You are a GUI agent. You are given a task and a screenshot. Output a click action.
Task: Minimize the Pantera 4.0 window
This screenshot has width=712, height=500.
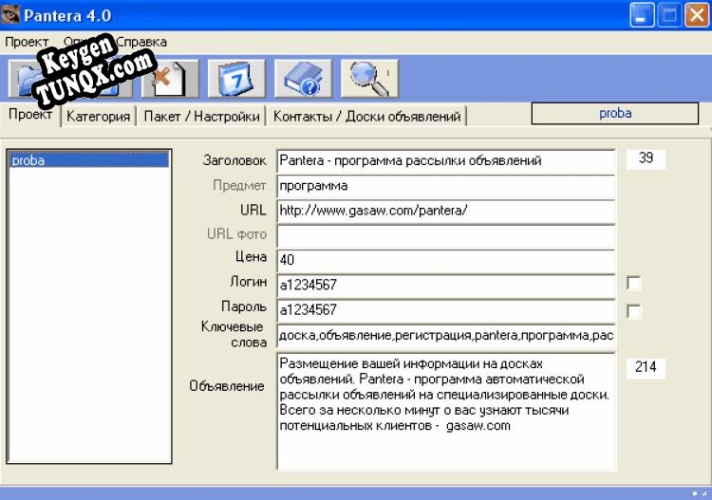coord(642,15)
